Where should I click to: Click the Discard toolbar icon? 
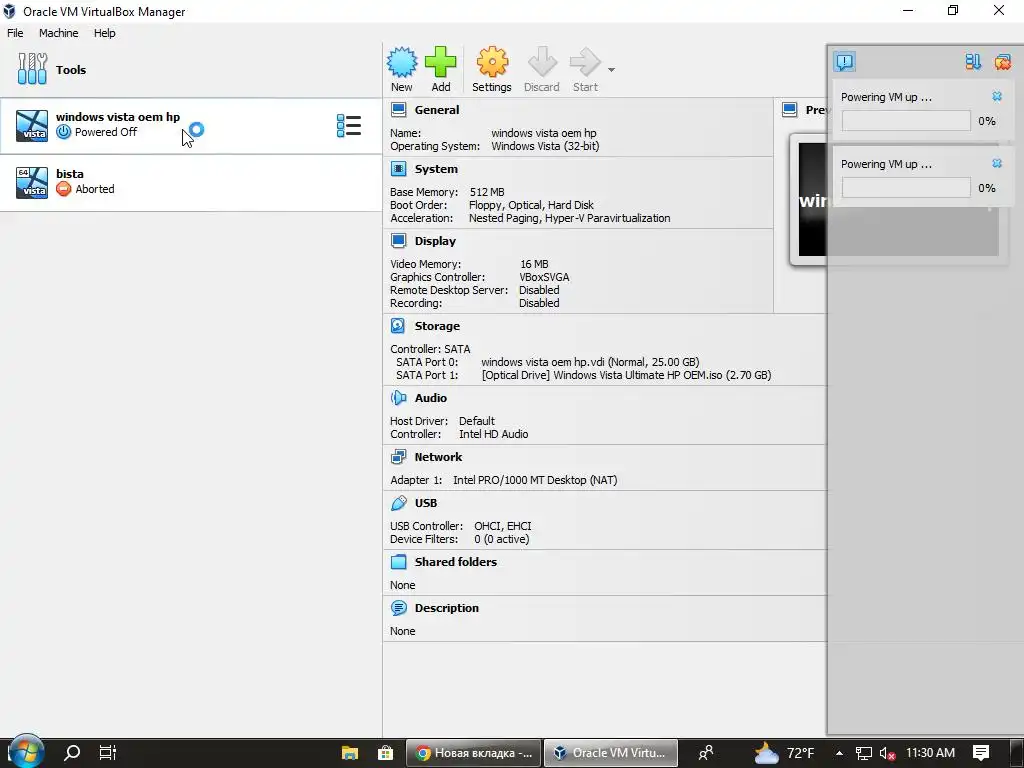pos(542,63)
